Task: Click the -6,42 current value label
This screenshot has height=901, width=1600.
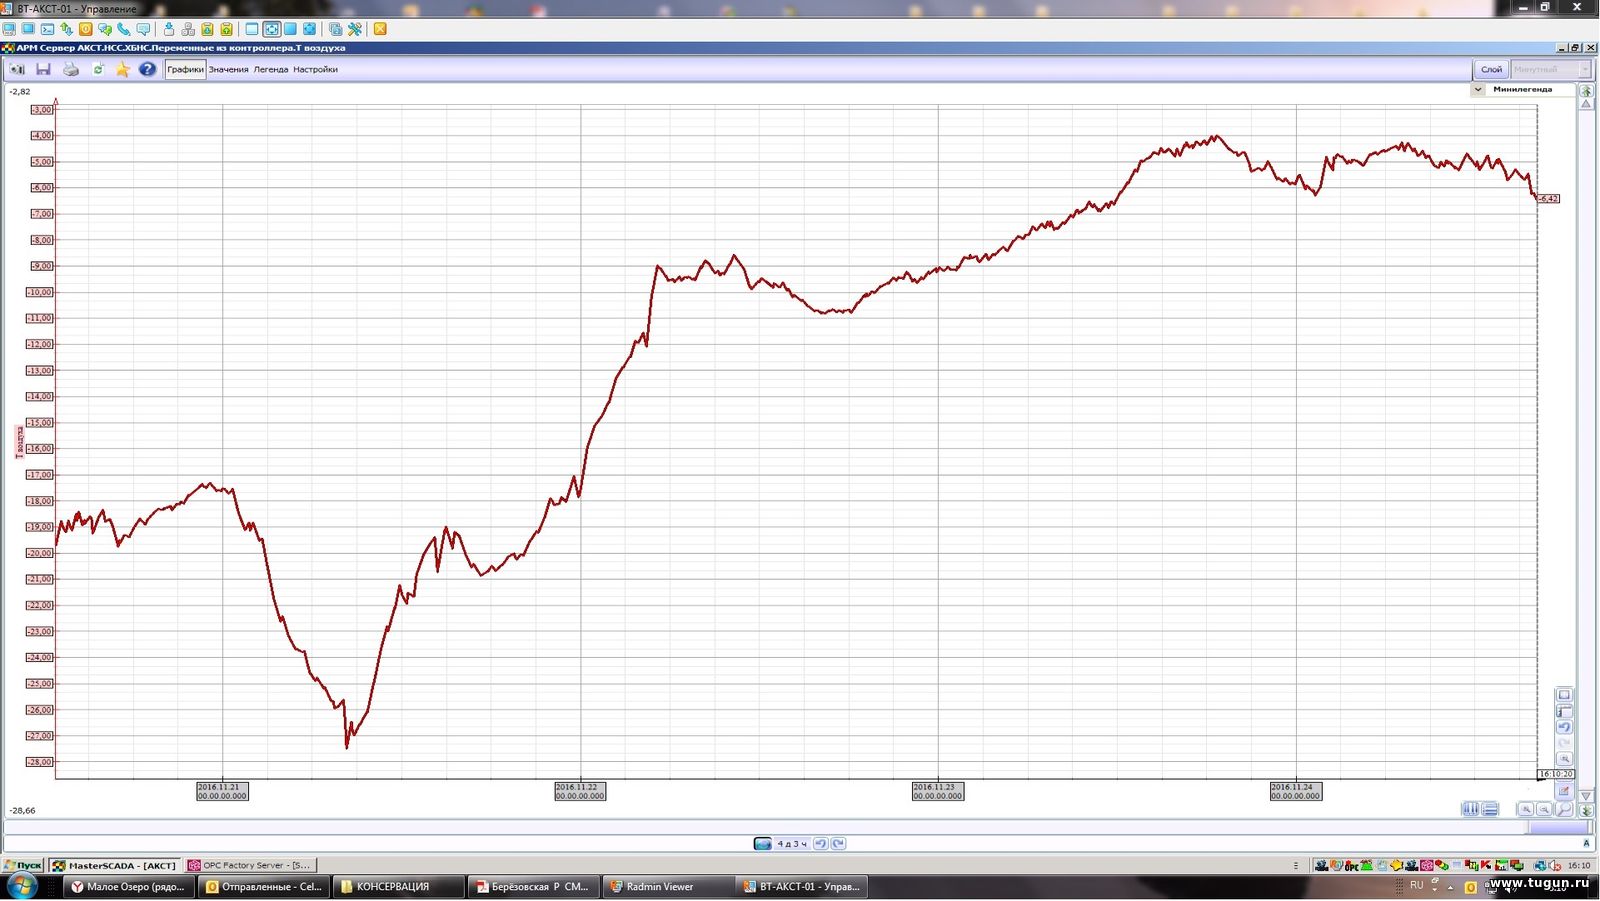Action: (1549, 198)
